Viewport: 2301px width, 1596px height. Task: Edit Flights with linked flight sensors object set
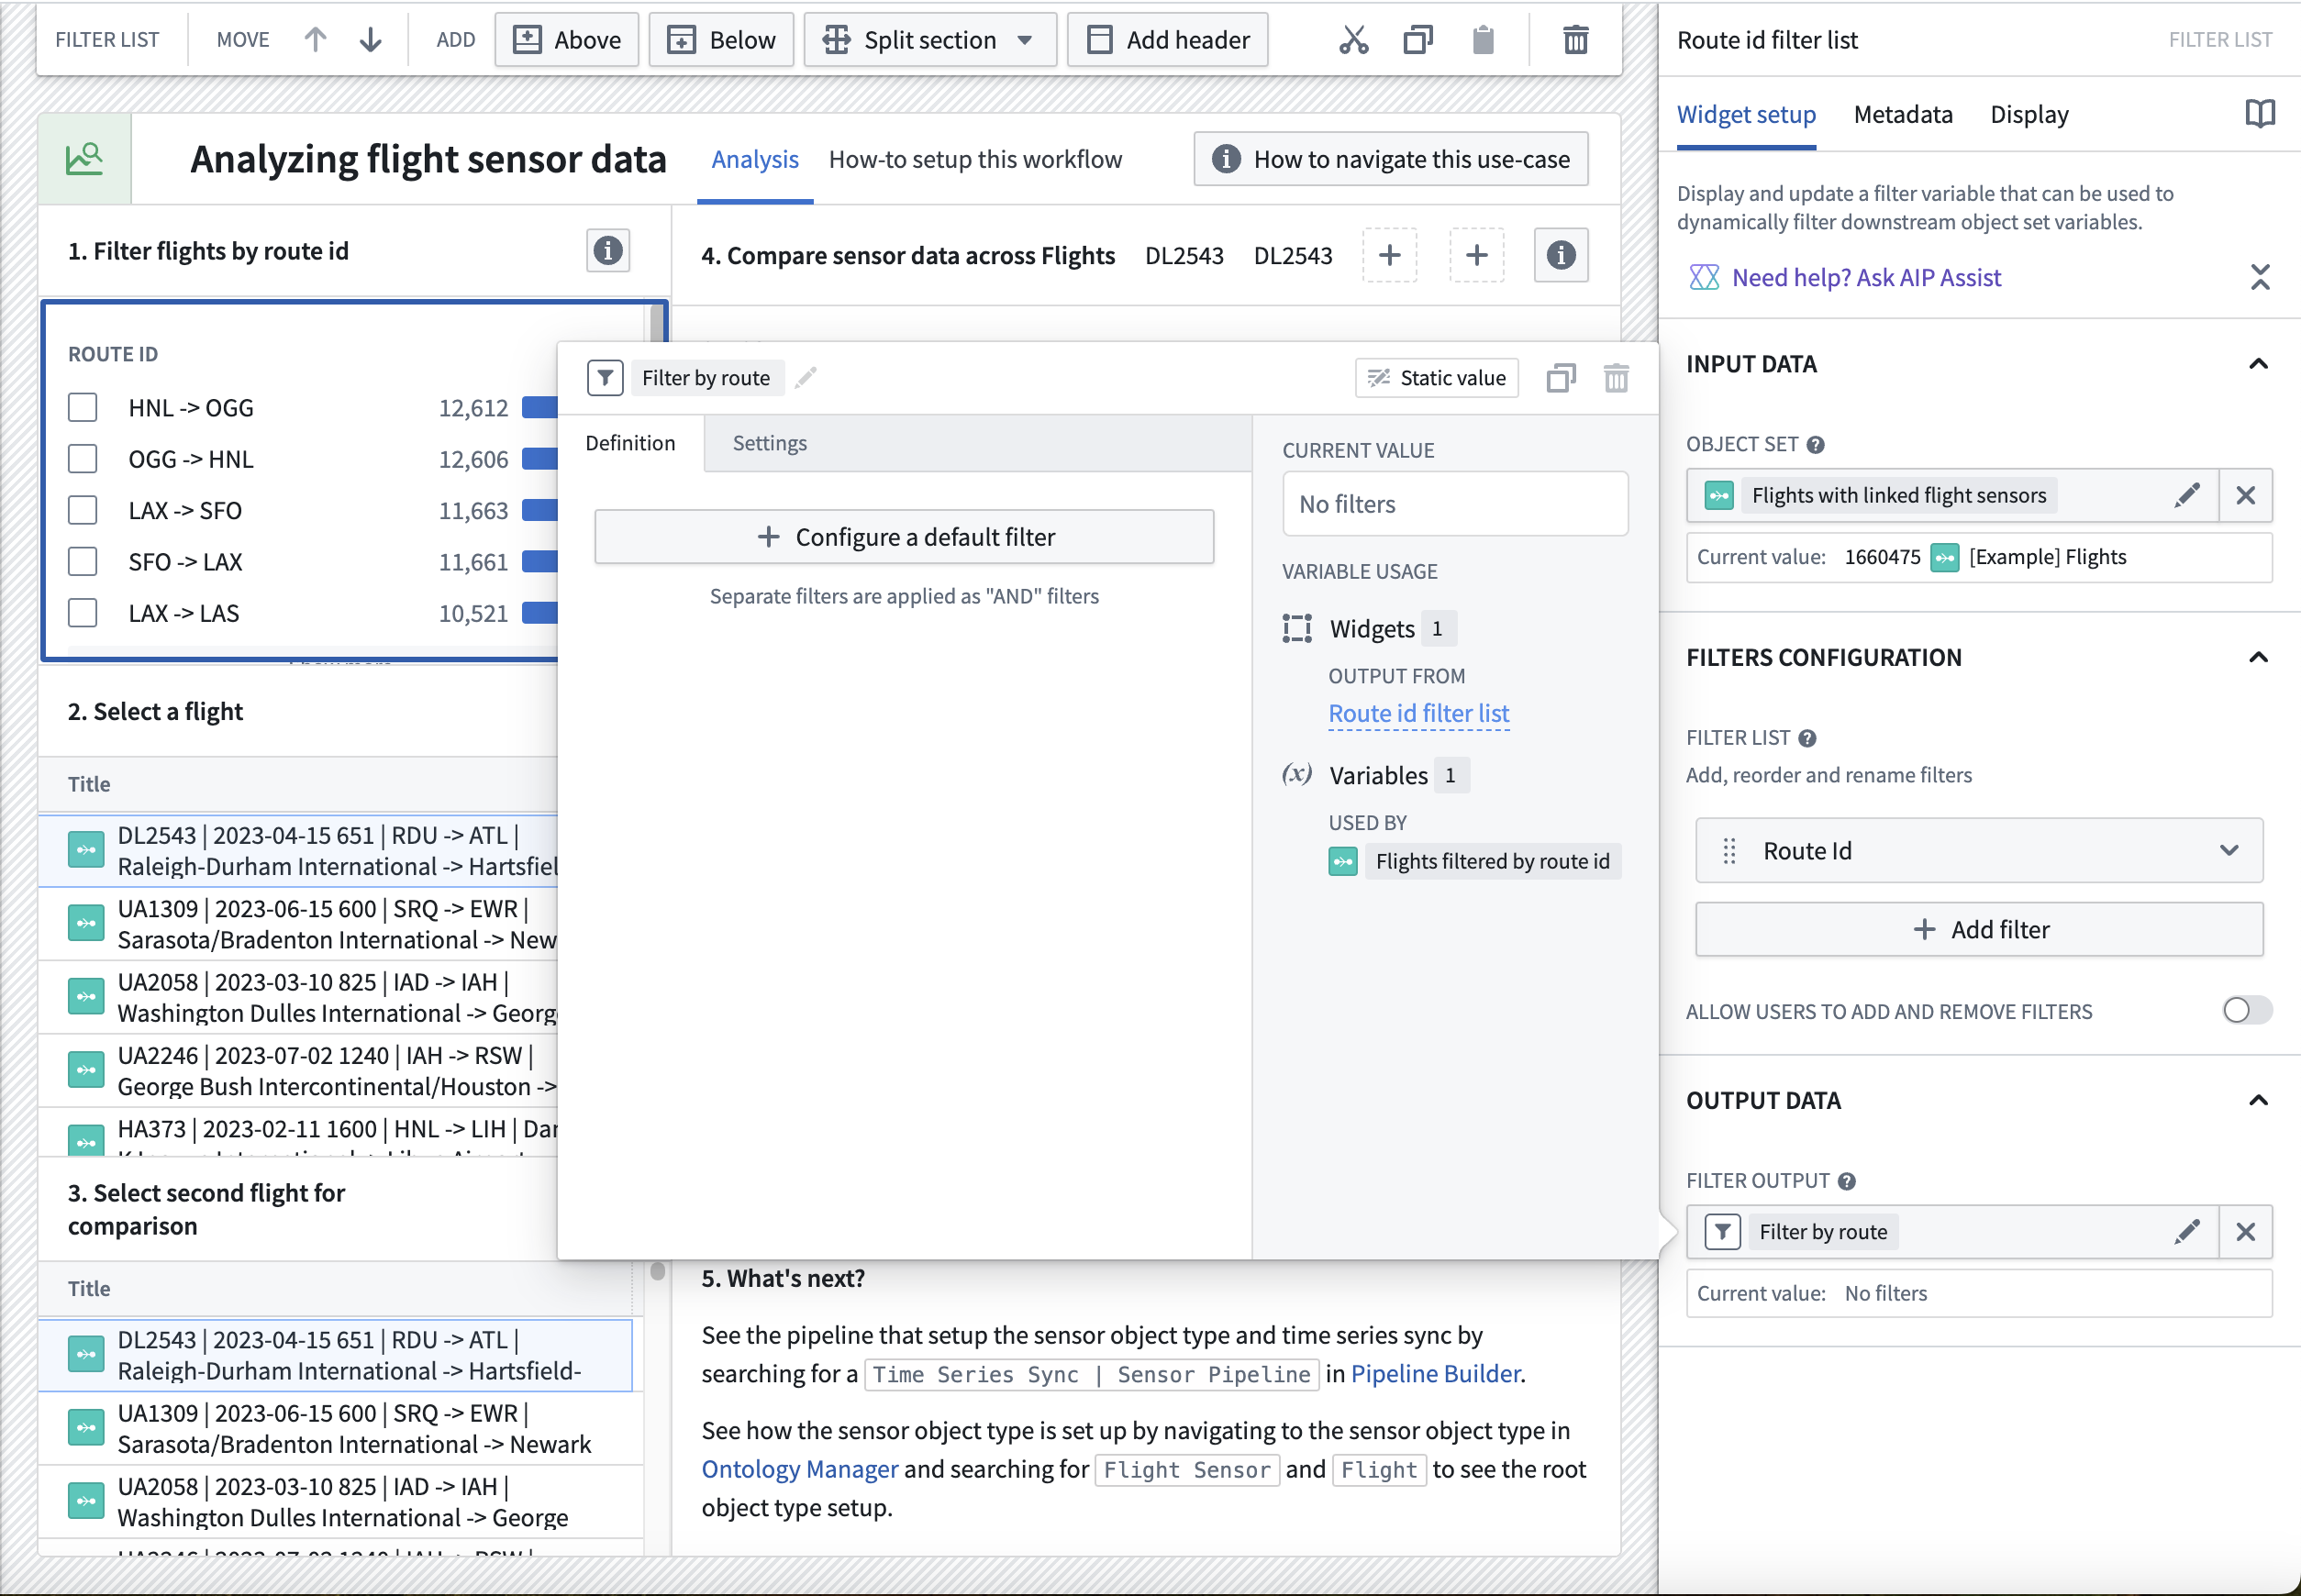coord(2187,495)
